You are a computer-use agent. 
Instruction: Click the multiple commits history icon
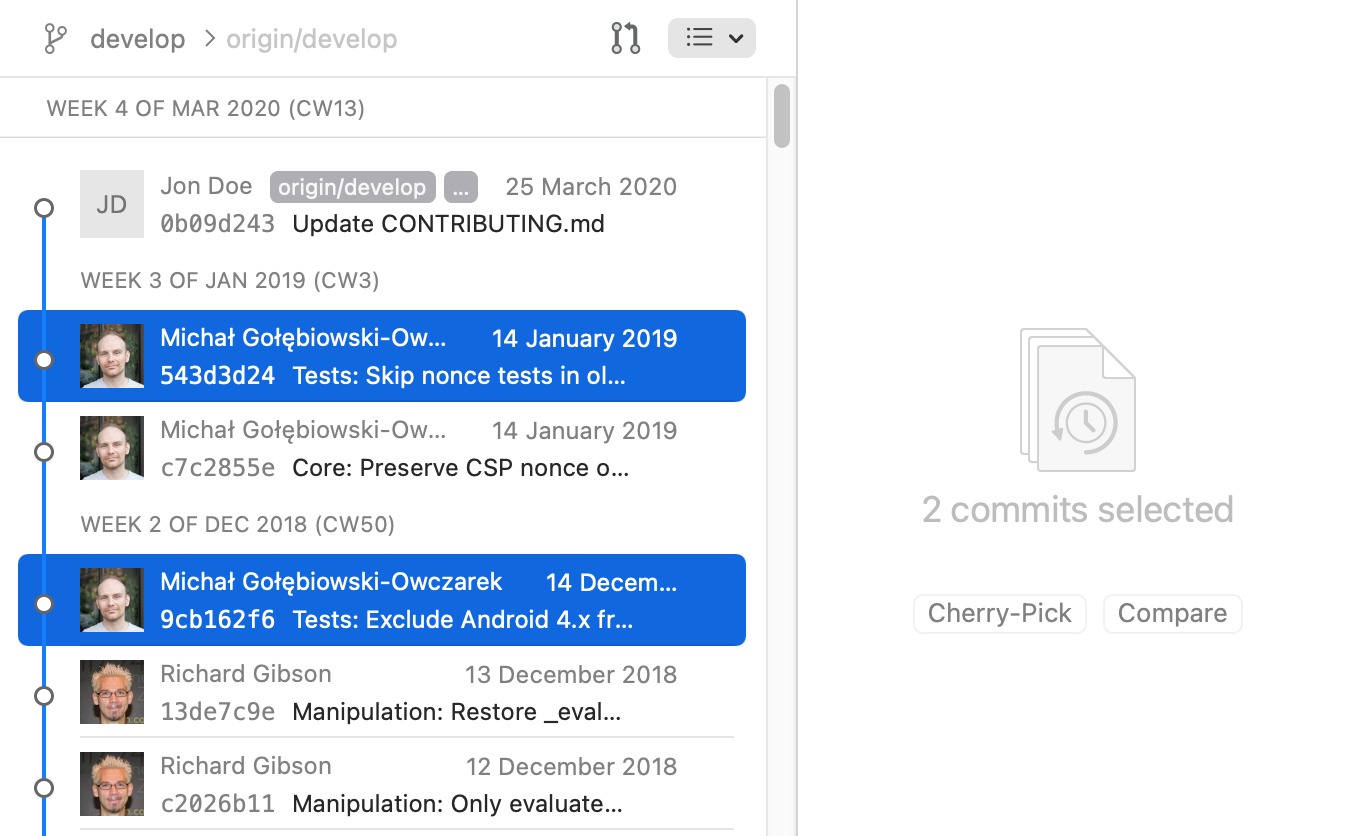point(1078,400)
